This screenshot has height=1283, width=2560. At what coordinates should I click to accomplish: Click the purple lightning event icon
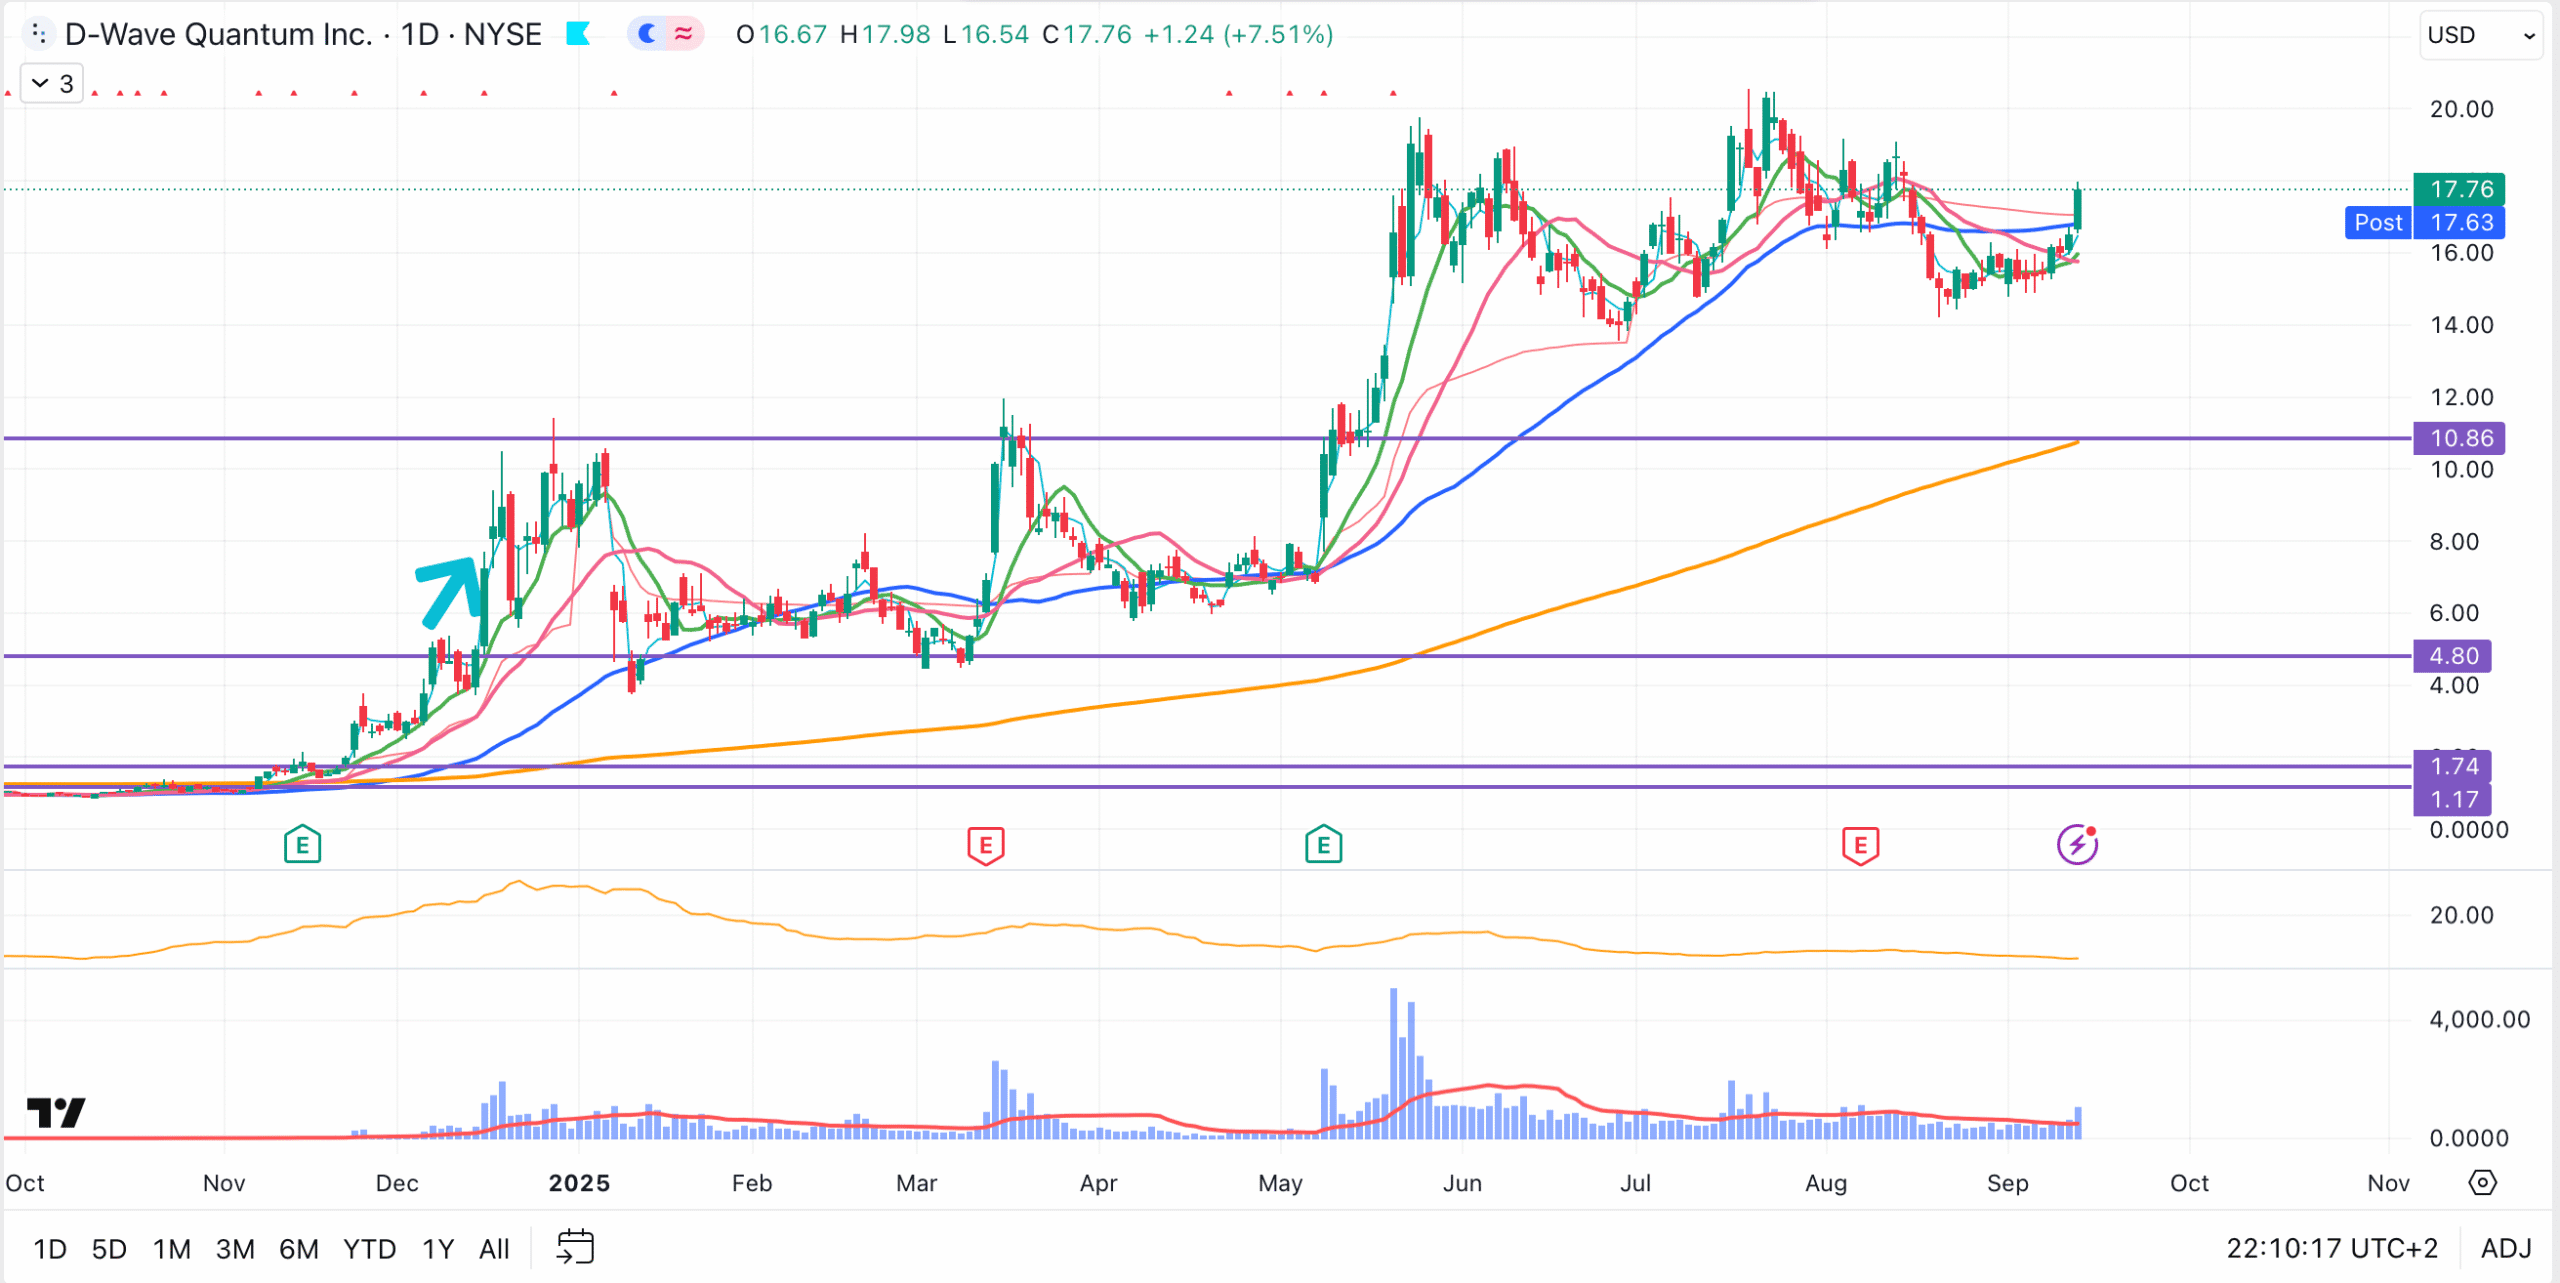pyautogui.click(x=2077, y=845)
